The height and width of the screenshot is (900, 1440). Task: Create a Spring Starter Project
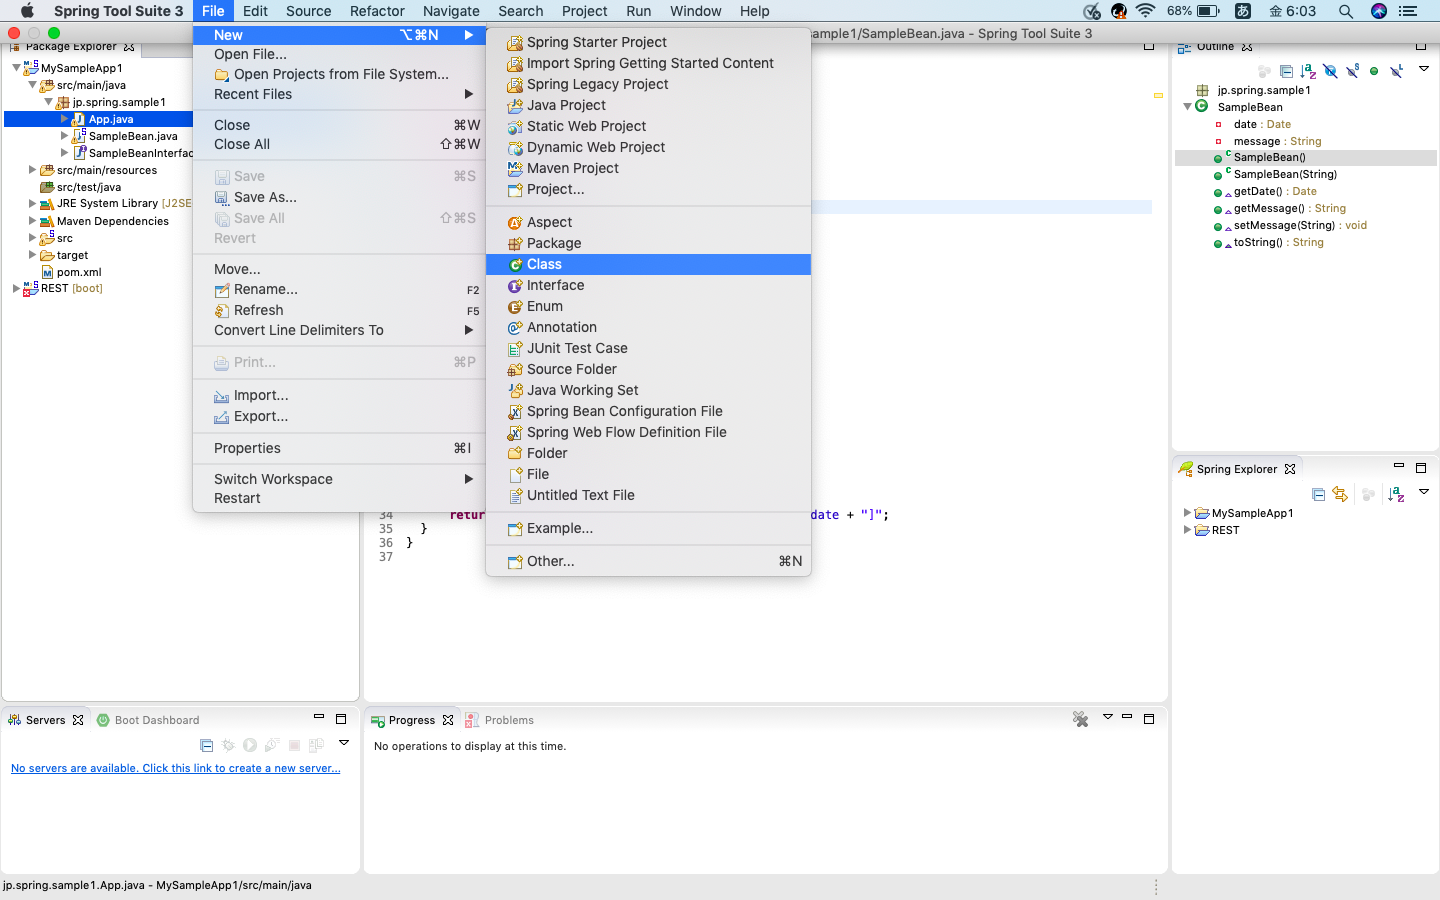click(x=648, y=42)
